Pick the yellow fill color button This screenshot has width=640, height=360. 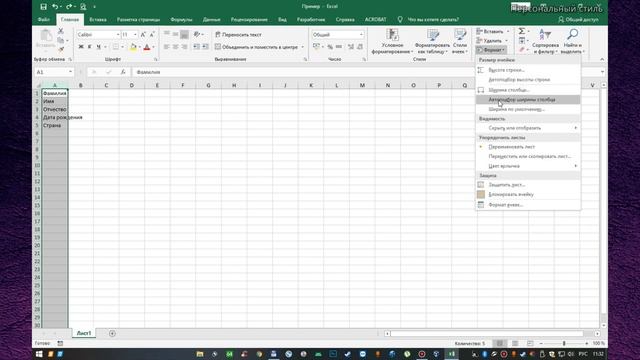point(133,47)
